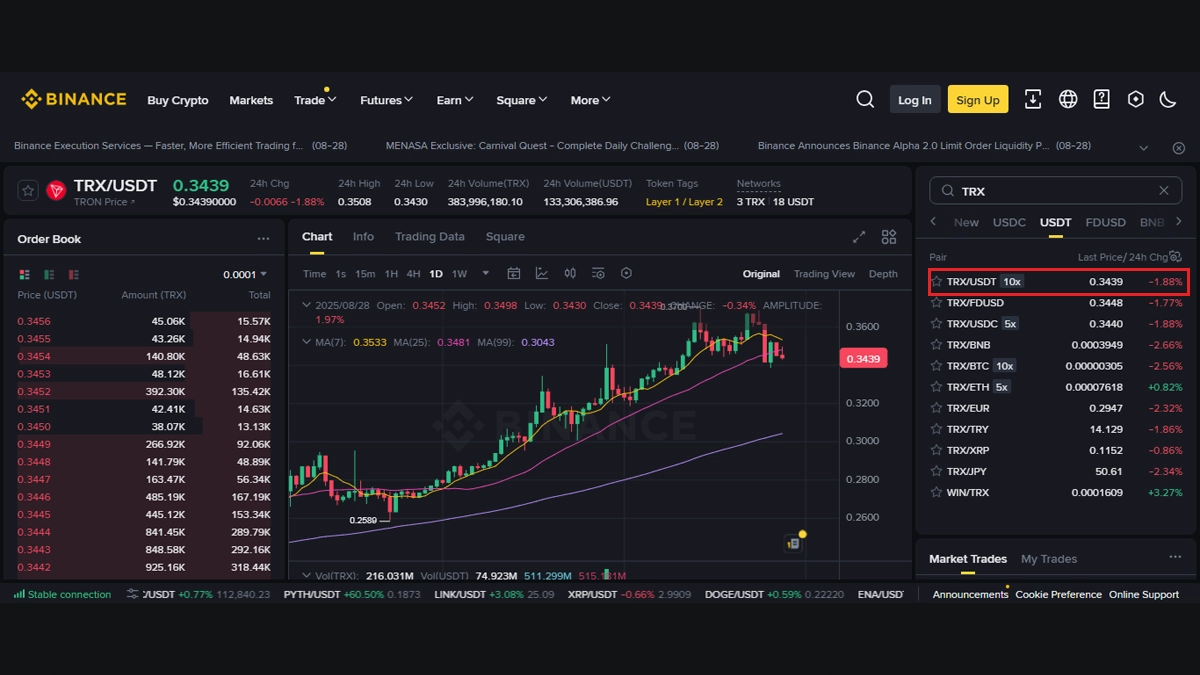Switch to My Trades tab
Viewport: 1200px width, 675px height.
point(1049,559)
